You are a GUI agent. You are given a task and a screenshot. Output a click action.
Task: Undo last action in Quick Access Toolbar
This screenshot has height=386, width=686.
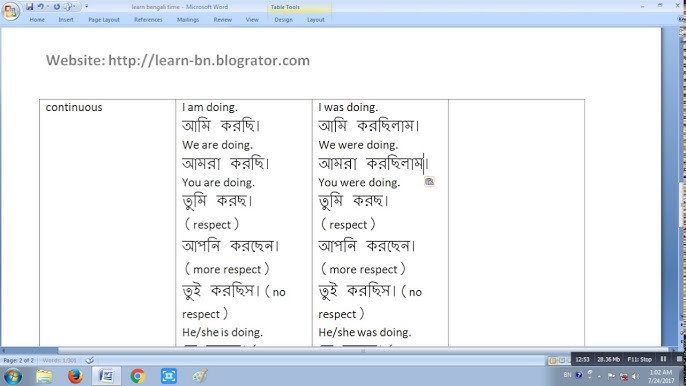tap(40, 7)
